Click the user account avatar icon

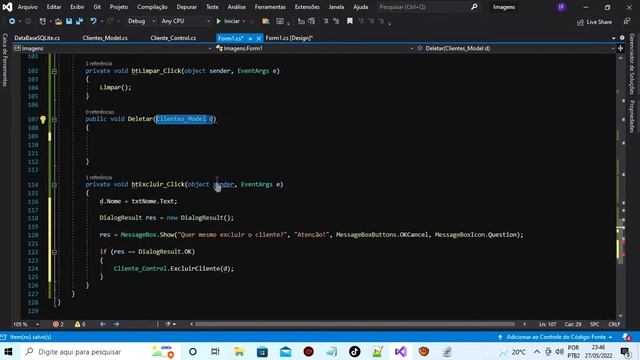point(562,7)
